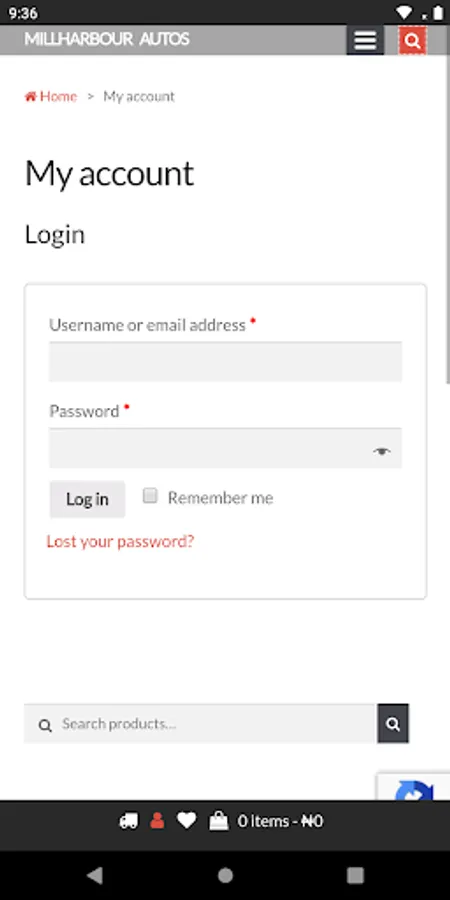Open the hamburger navigation menu
The image size is (450, 900).
365,40
